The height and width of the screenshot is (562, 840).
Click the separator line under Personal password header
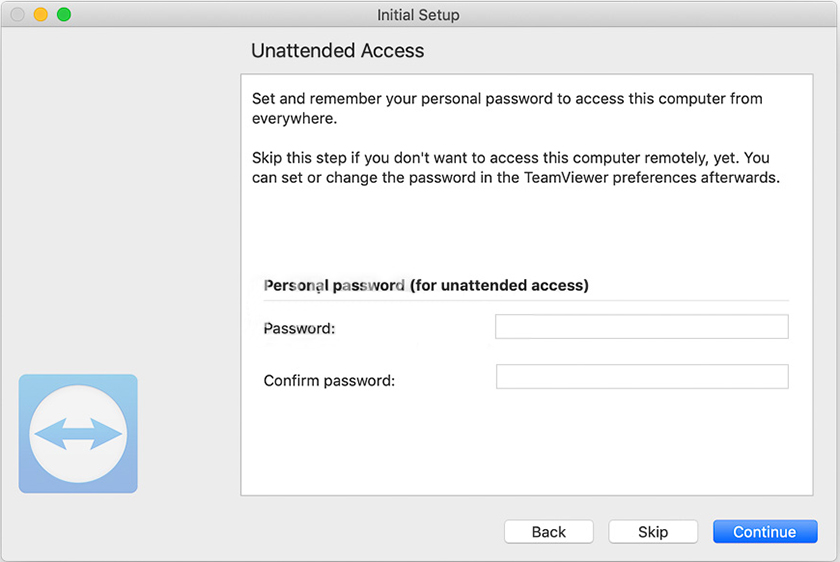(525, 301)
